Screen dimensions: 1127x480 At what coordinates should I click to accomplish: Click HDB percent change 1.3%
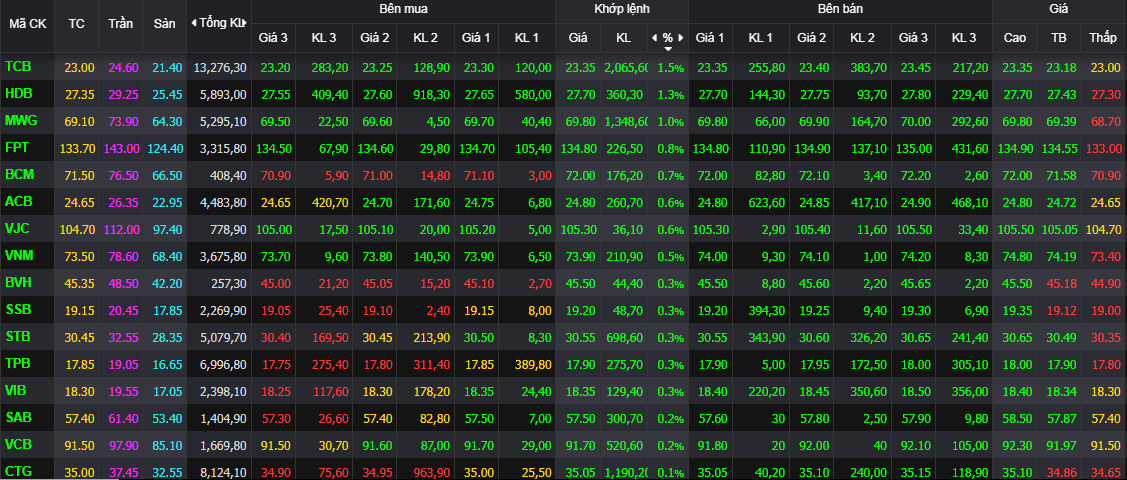670,95
